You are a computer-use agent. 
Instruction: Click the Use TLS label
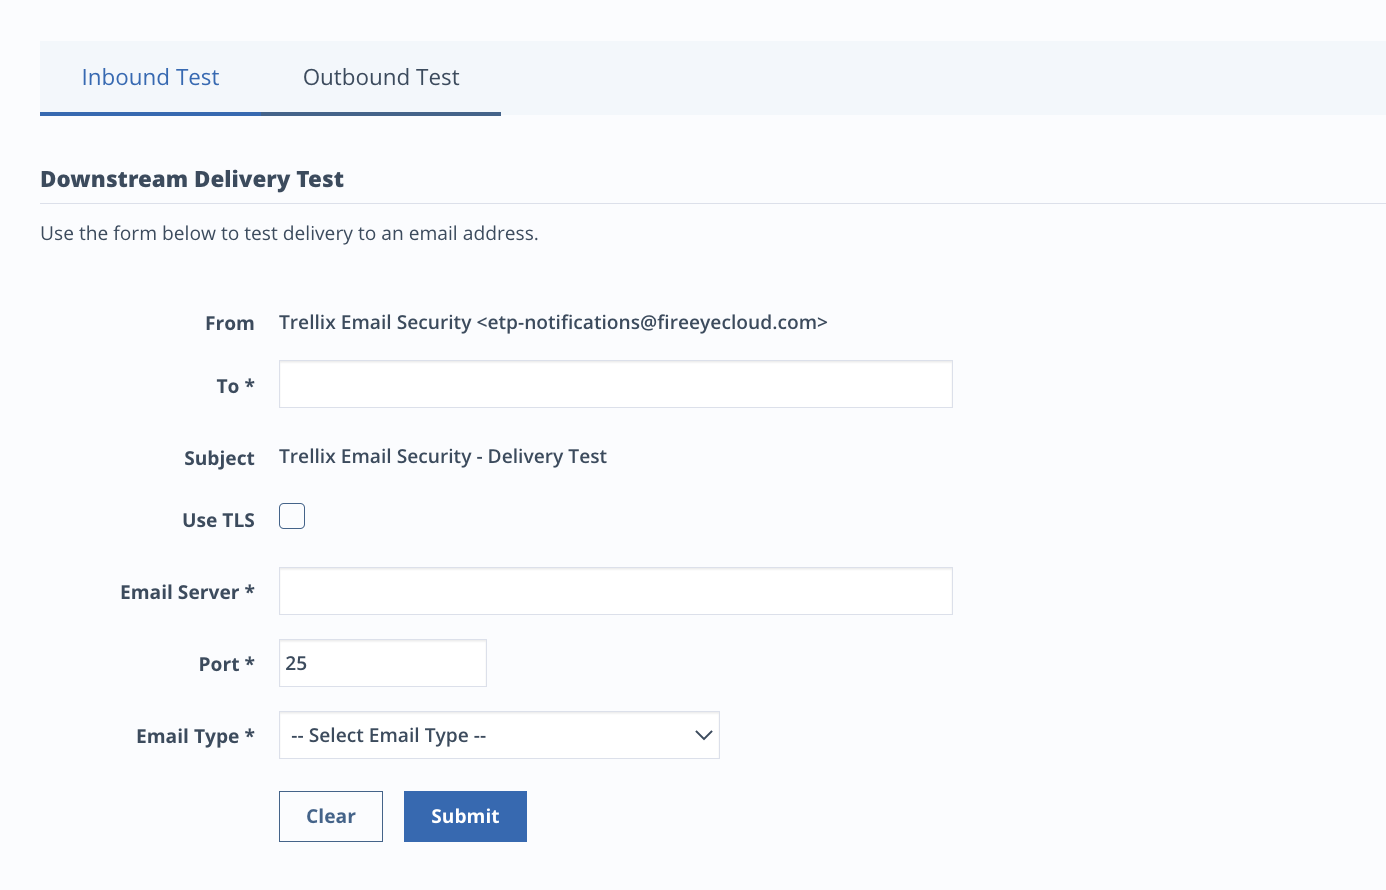pyautogui.click(x=218, y=520)
